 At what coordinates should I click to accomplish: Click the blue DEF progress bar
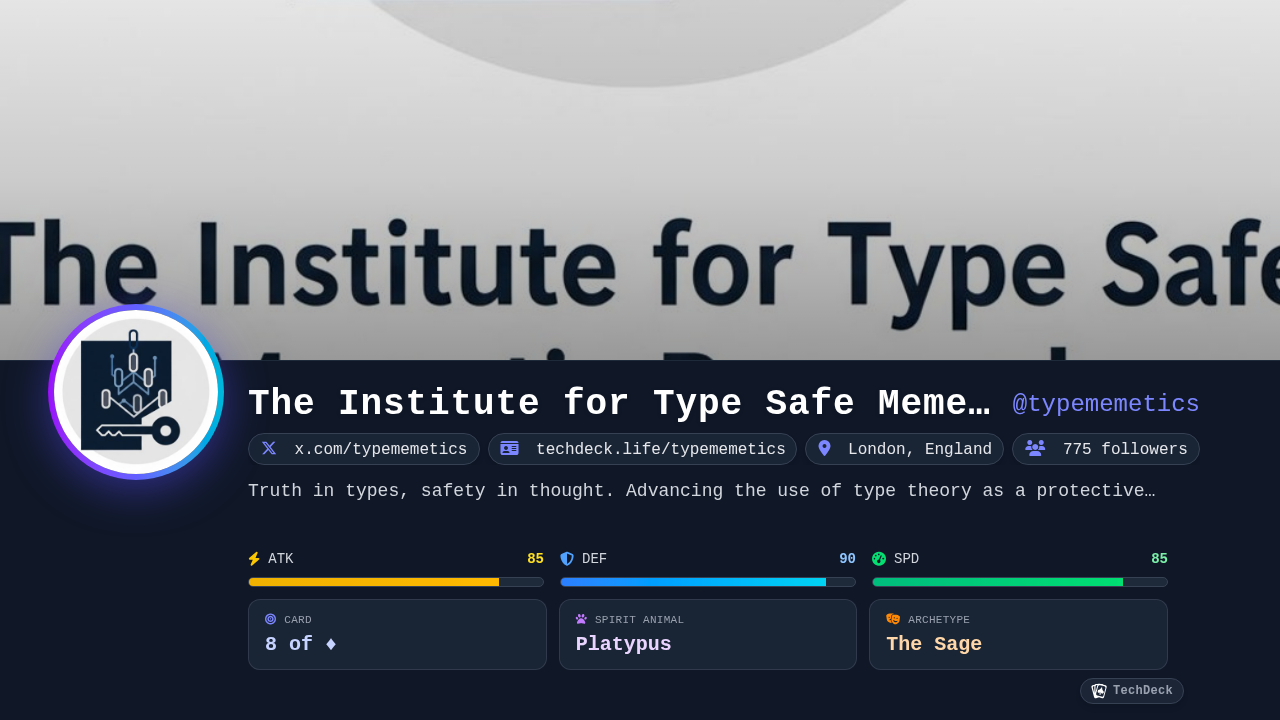point(708,582)
